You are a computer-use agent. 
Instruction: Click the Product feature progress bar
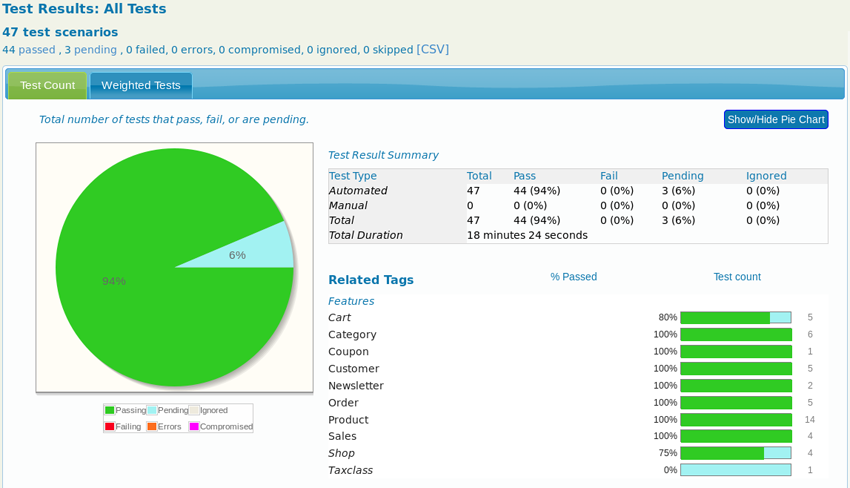tap(736, 420)
